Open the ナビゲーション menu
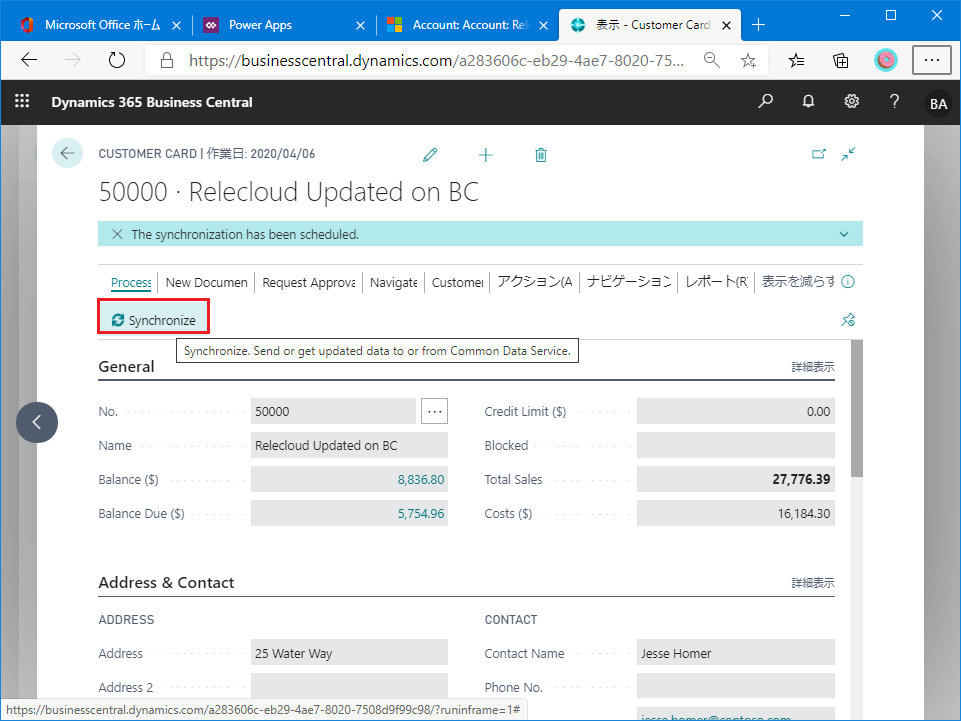This screenshot has height=721, width=961. tap(629, 281)
